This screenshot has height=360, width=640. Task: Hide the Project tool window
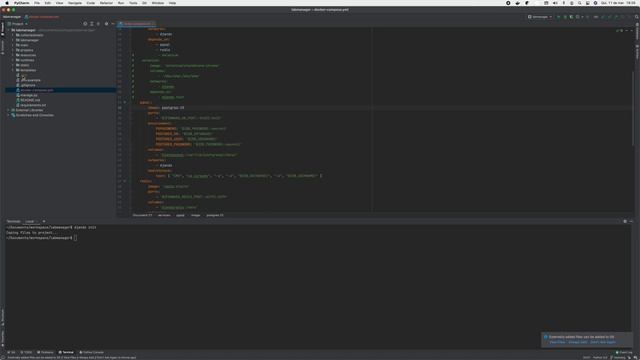113,24
